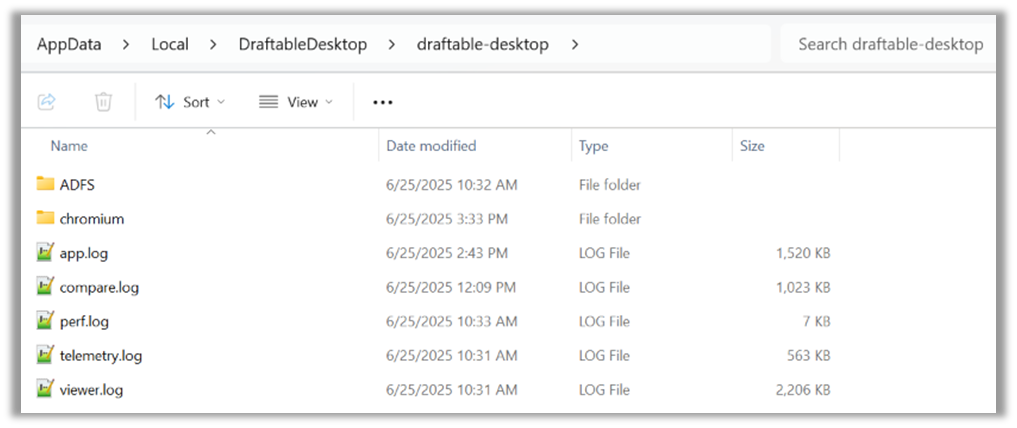Screen dimensions: 1017x428
Task: Click the 563 KB size value
Action: click(x=808, y=356)
